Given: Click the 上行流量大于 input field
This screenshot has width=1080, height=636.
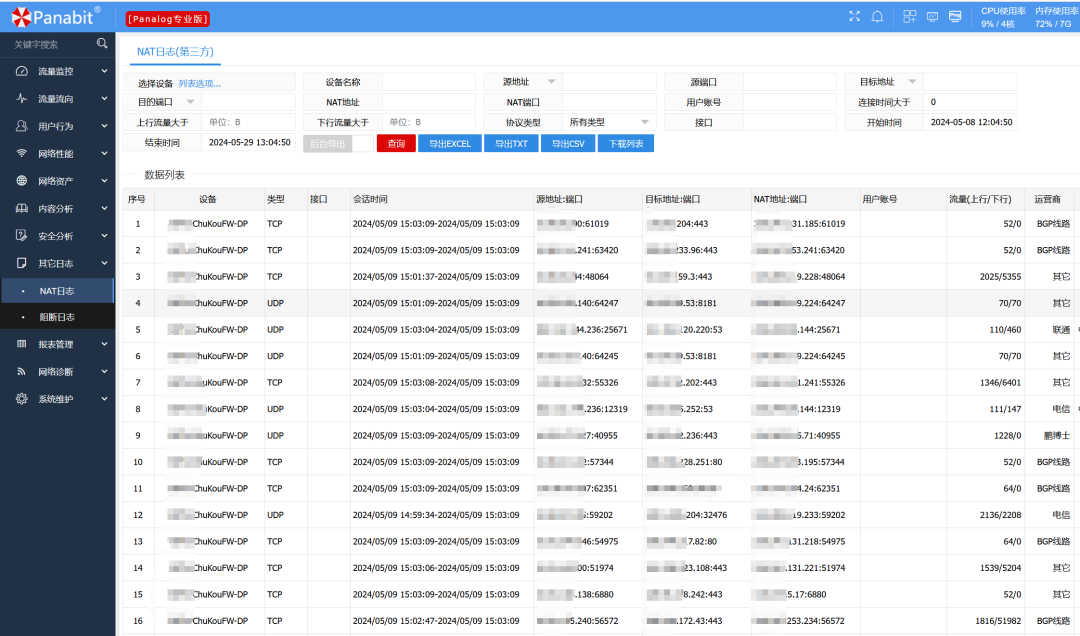Looking at the screenshot, I should [248, 122].
